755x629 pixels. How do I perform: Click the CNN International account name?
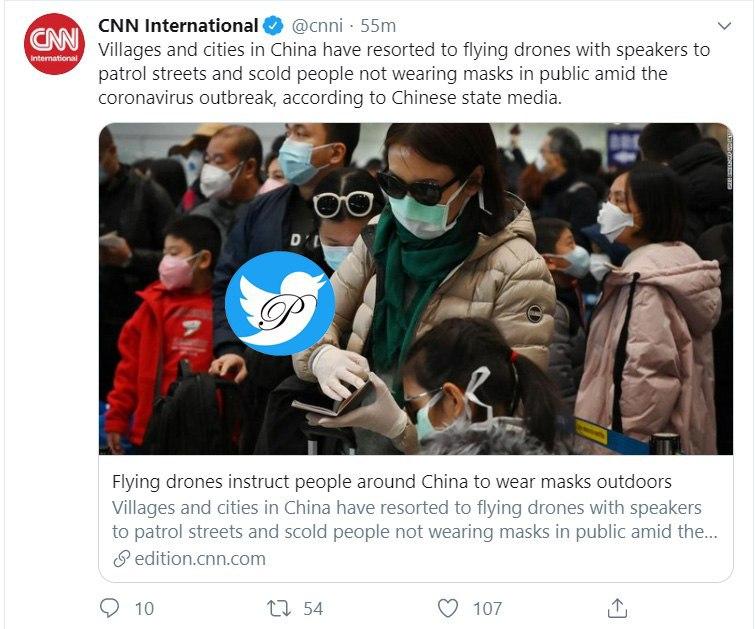[x=178, y=26]
